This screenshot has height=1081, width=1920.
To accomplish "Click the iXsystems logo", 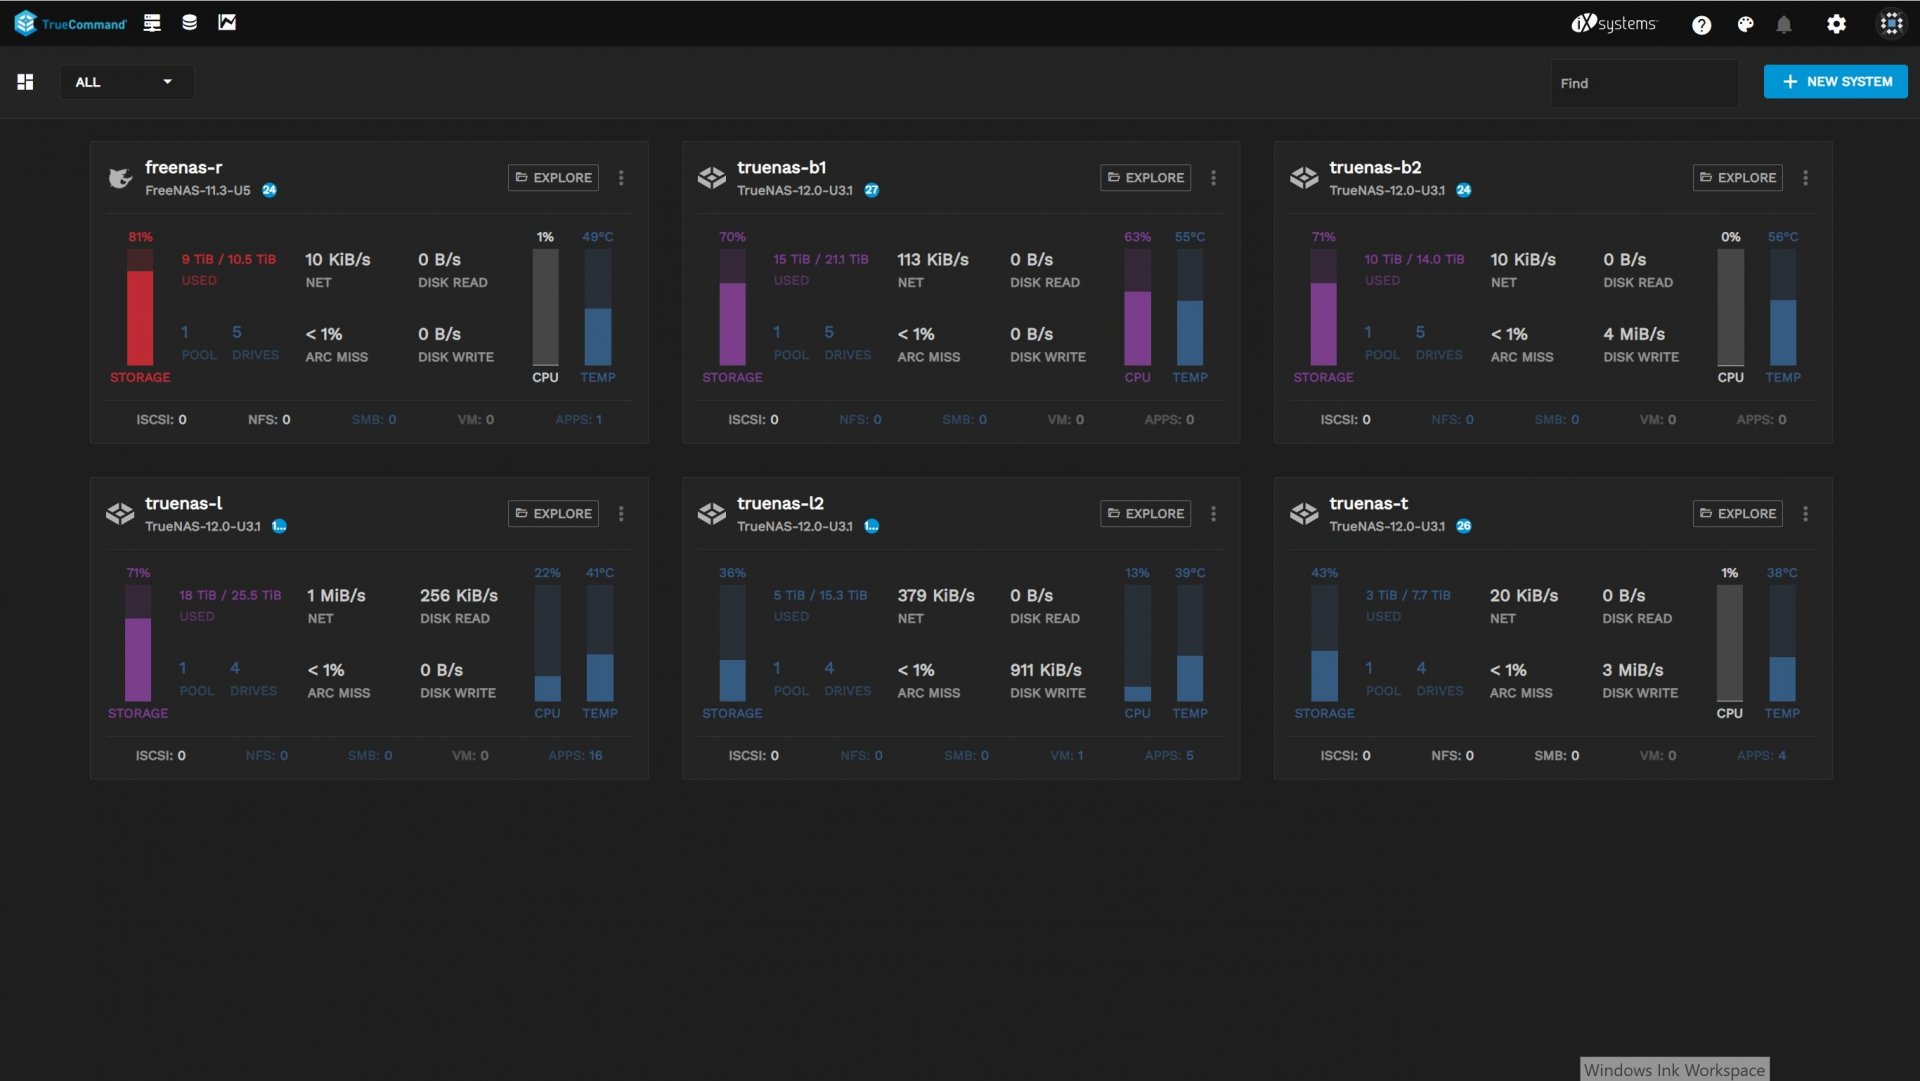I will click(x=1613, y=23).
